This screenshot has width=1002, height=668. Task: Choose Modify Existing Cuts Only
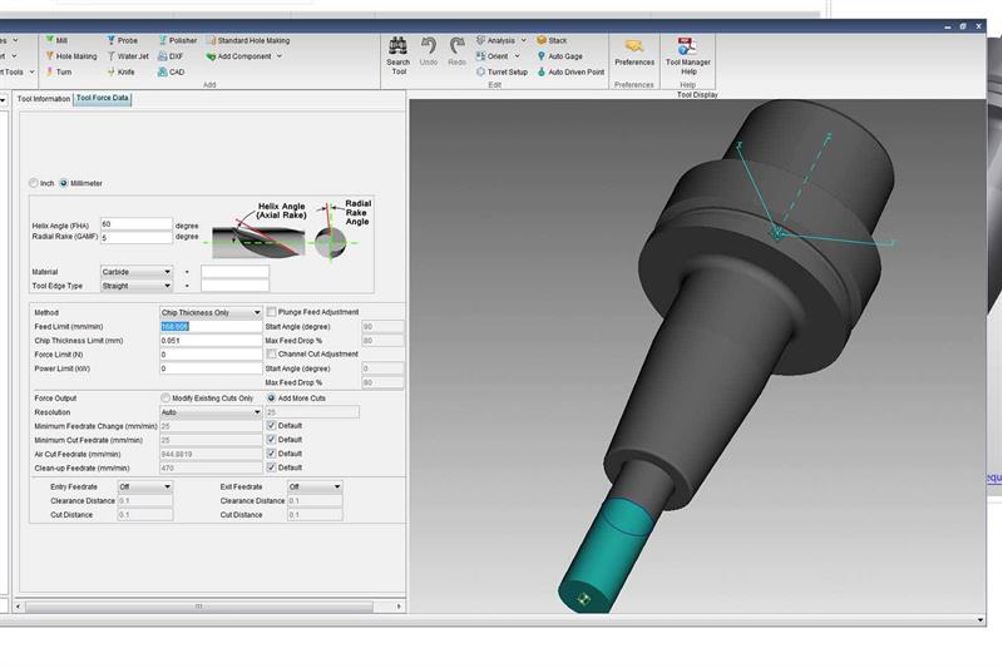click(x=166, y=398)
